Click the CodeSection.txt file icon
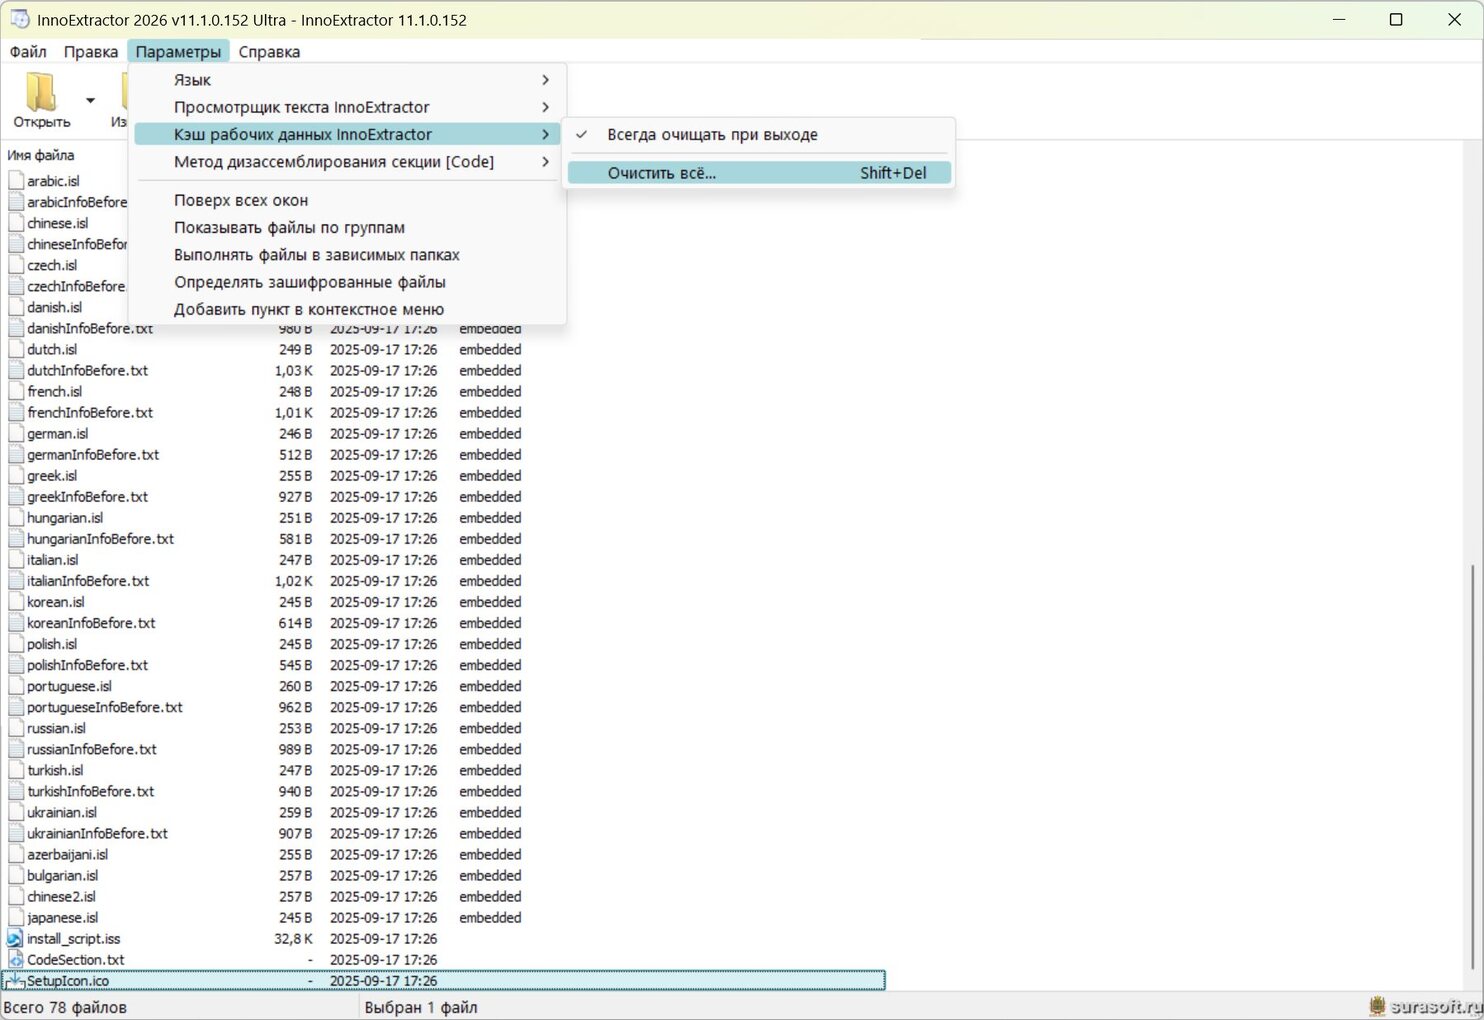This screenshot has height=1020, width=1484. click(x=15, y=960)
